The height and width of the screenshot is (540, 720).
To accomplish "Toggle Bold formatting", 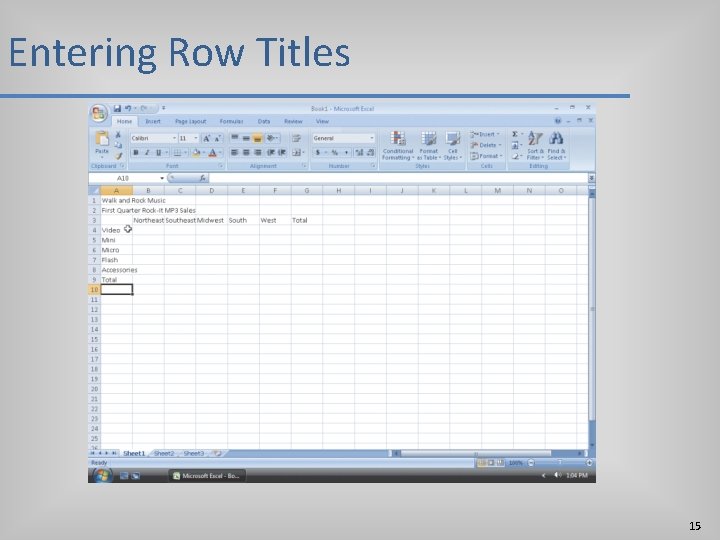I will coord(135,152).
